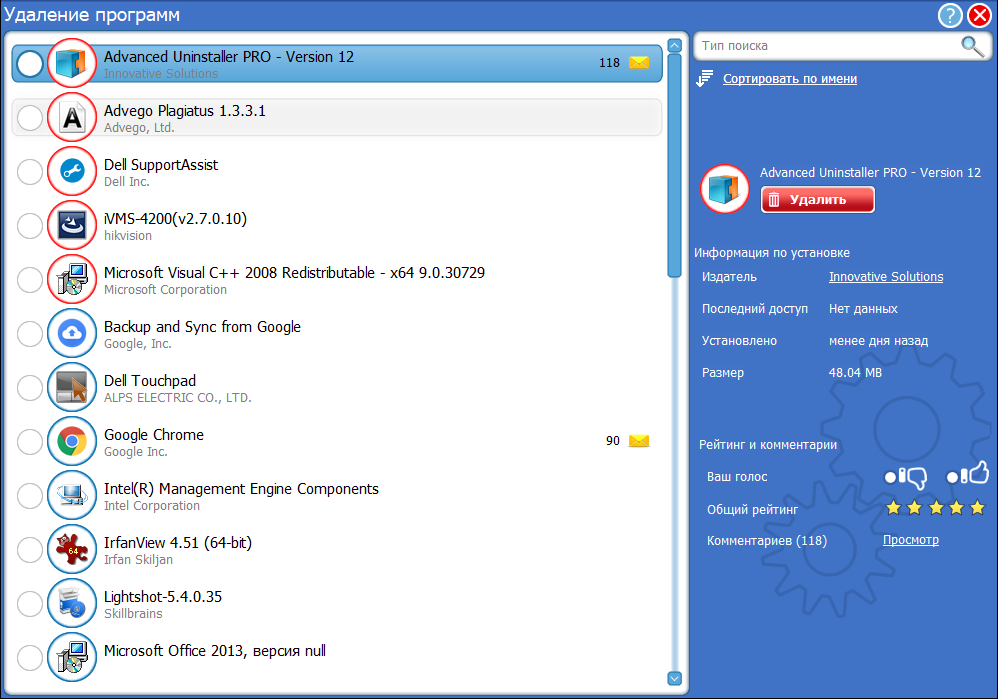Click the five-star overall rating

[935, 509]
